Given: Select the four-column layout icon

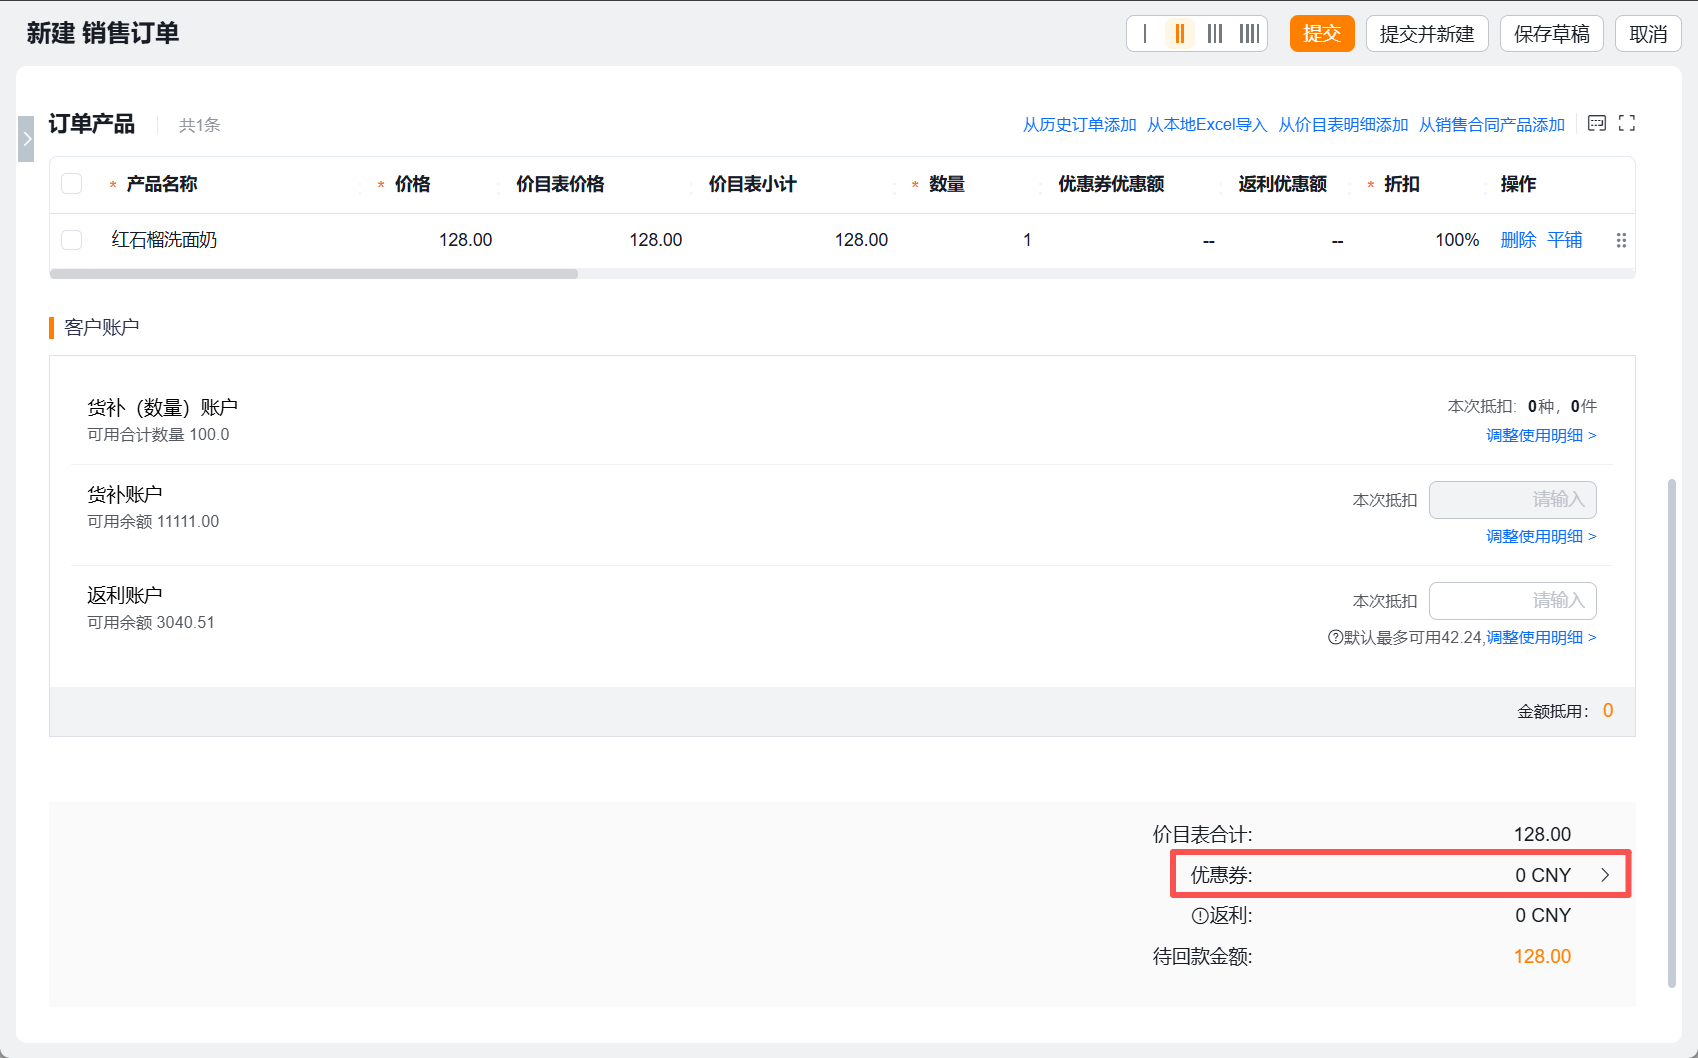Looking at the screenshot, I should [1249, 34].
